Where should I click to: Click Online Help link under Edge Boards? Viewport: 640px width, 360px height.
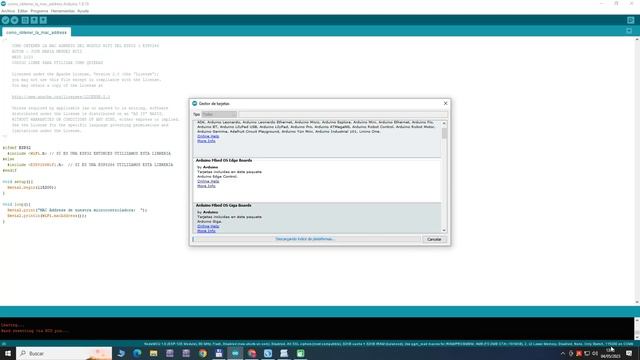(x=208, y=181)
